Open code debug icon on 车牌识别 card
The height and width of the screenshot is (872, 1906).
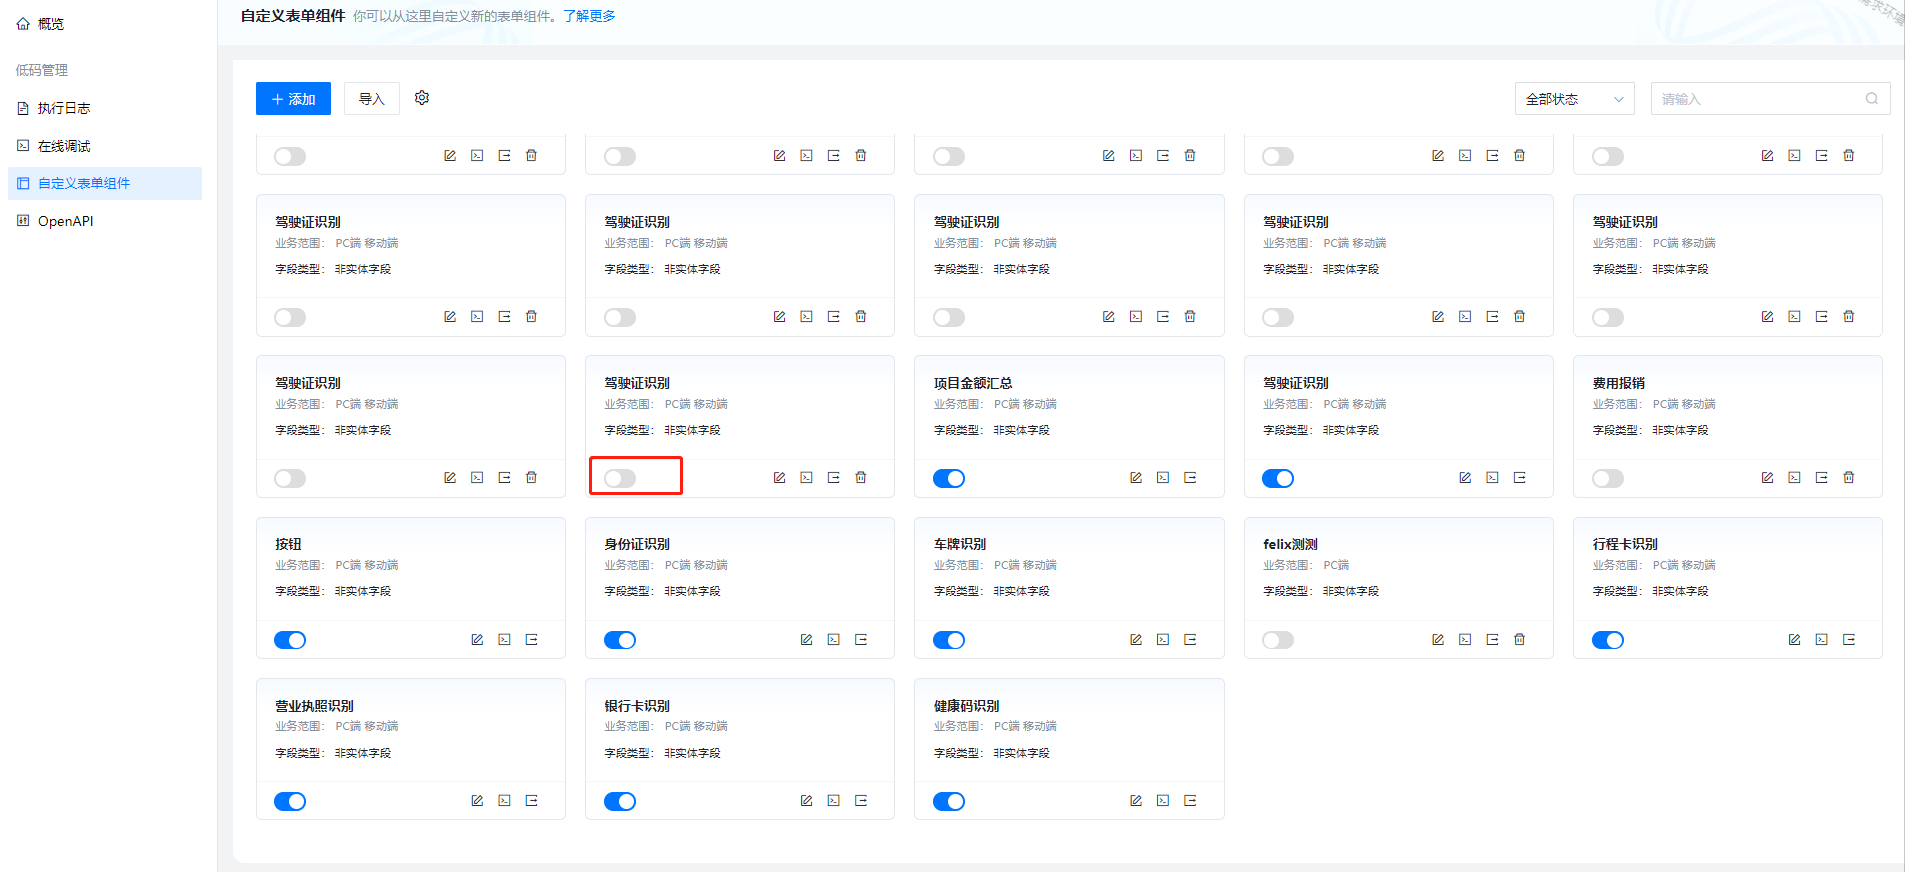pos(1163,640)
